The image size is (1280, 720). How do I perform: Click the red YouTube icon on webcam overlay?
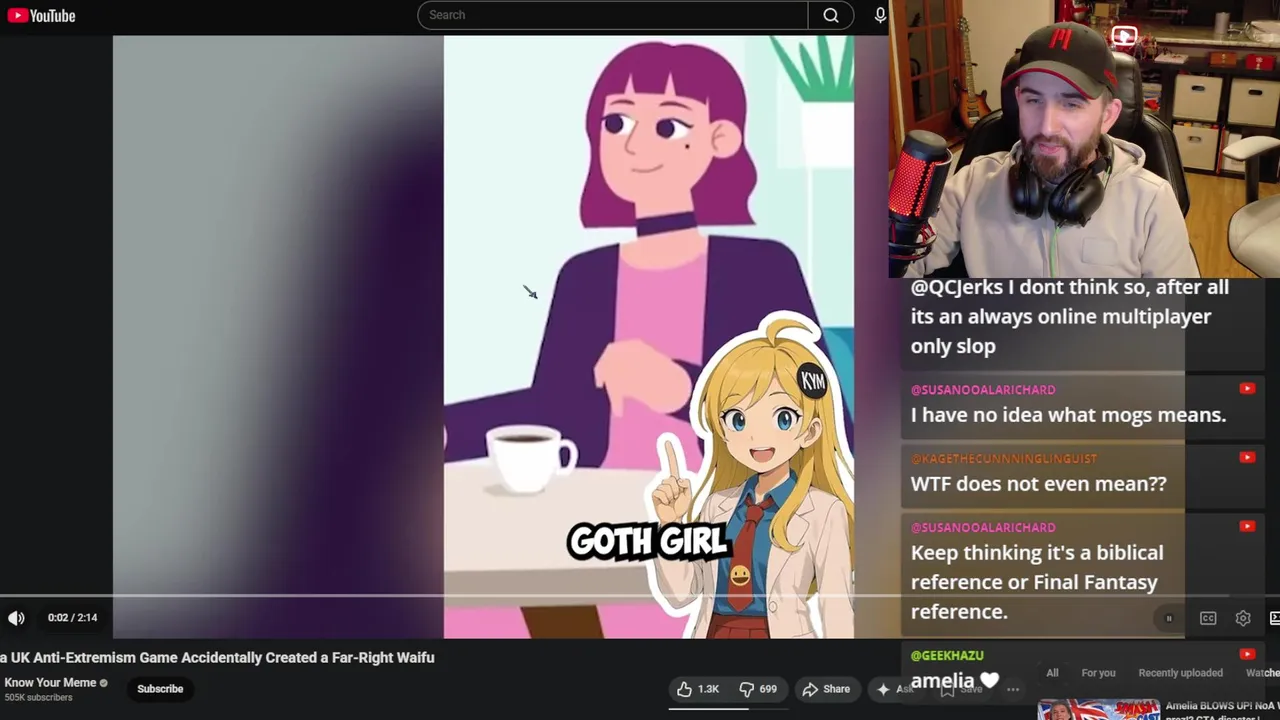point(1124,37)
